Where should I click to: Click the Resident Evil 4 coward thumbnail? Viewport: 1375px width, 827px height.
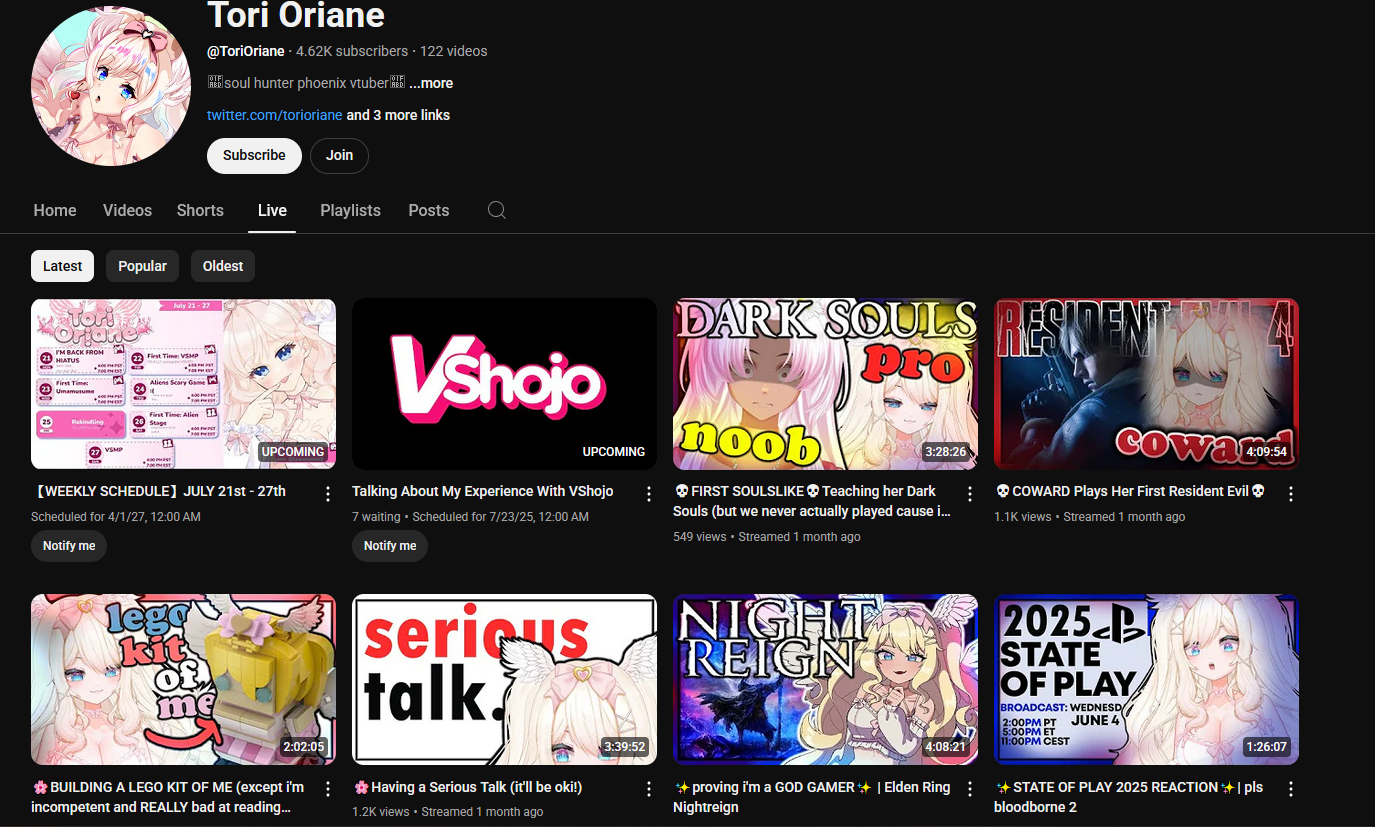[x=1146, y=384]
